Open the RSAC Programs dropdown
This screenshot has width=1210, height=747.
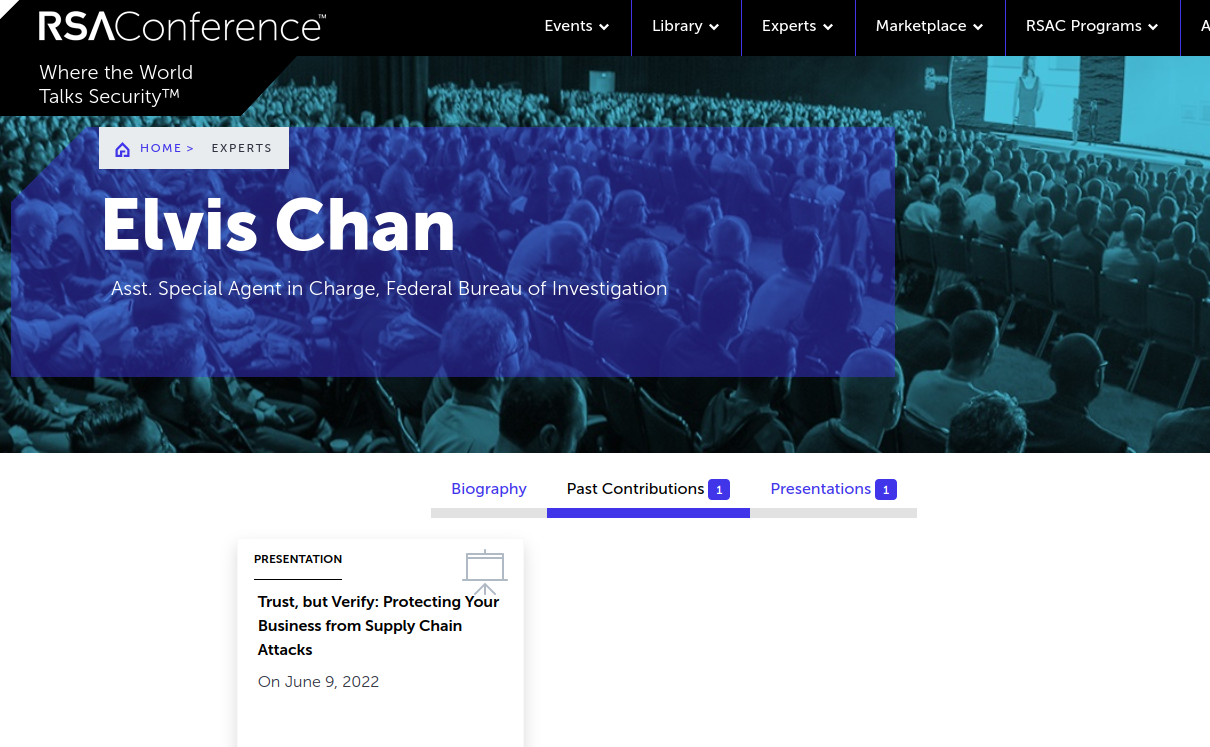1092,27
